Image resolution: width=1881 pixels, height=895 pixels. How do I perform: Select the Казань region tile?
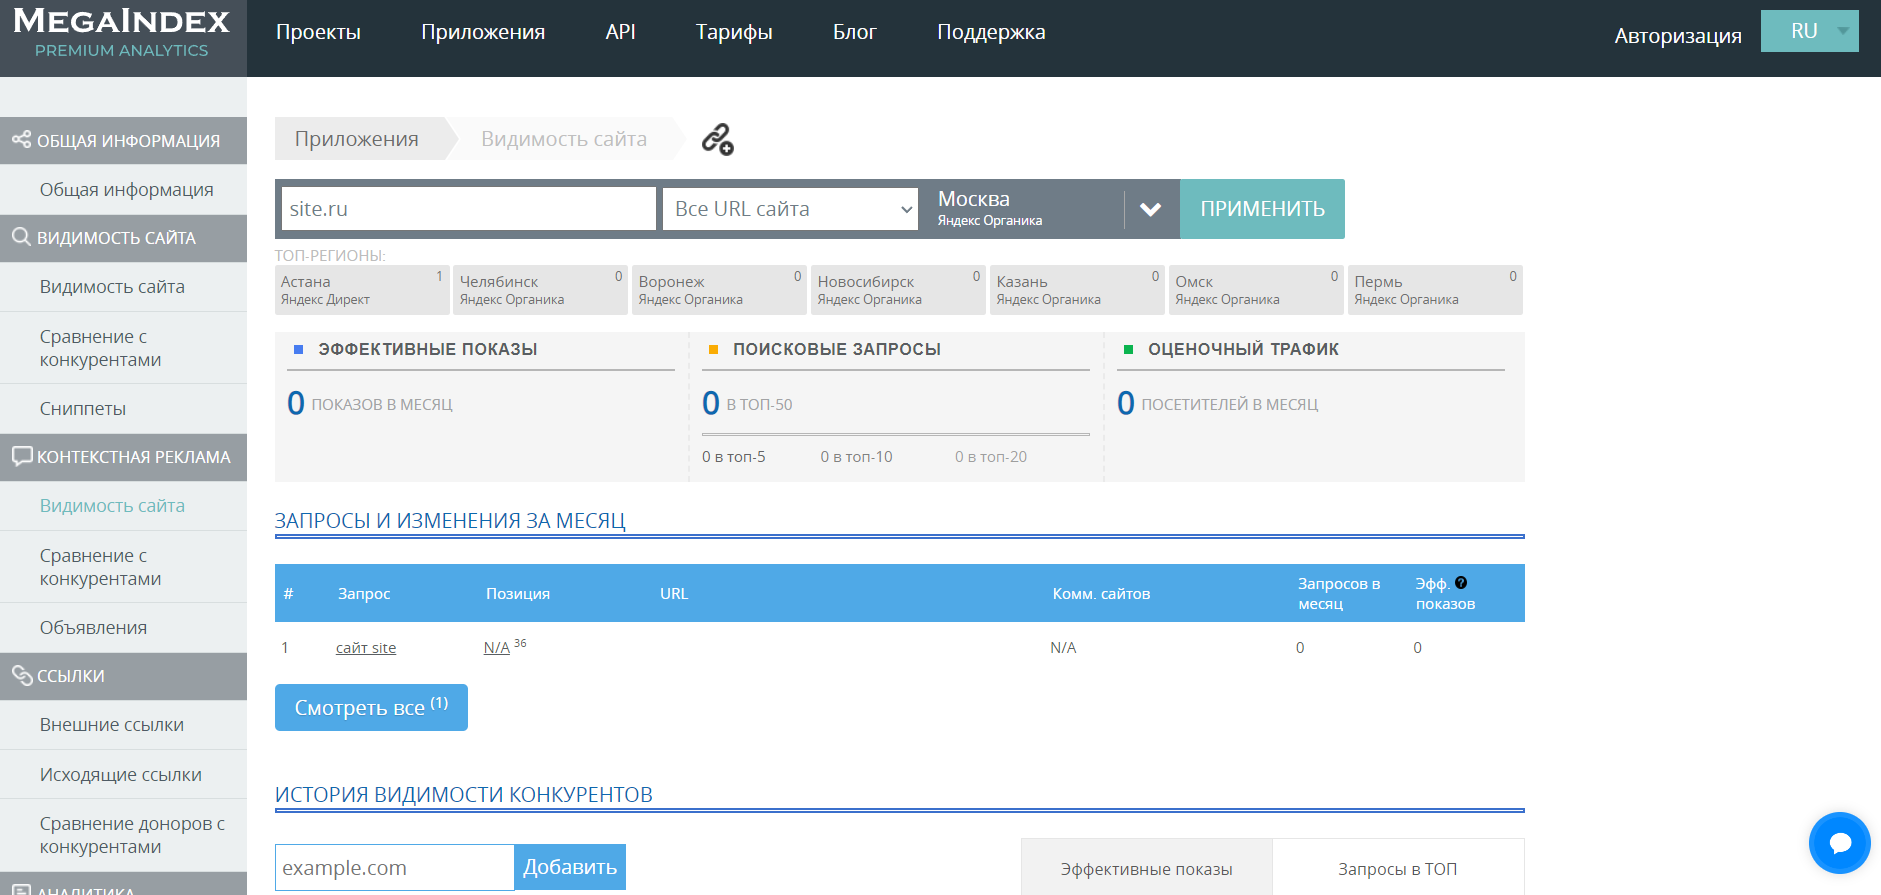pos(1078,290)
